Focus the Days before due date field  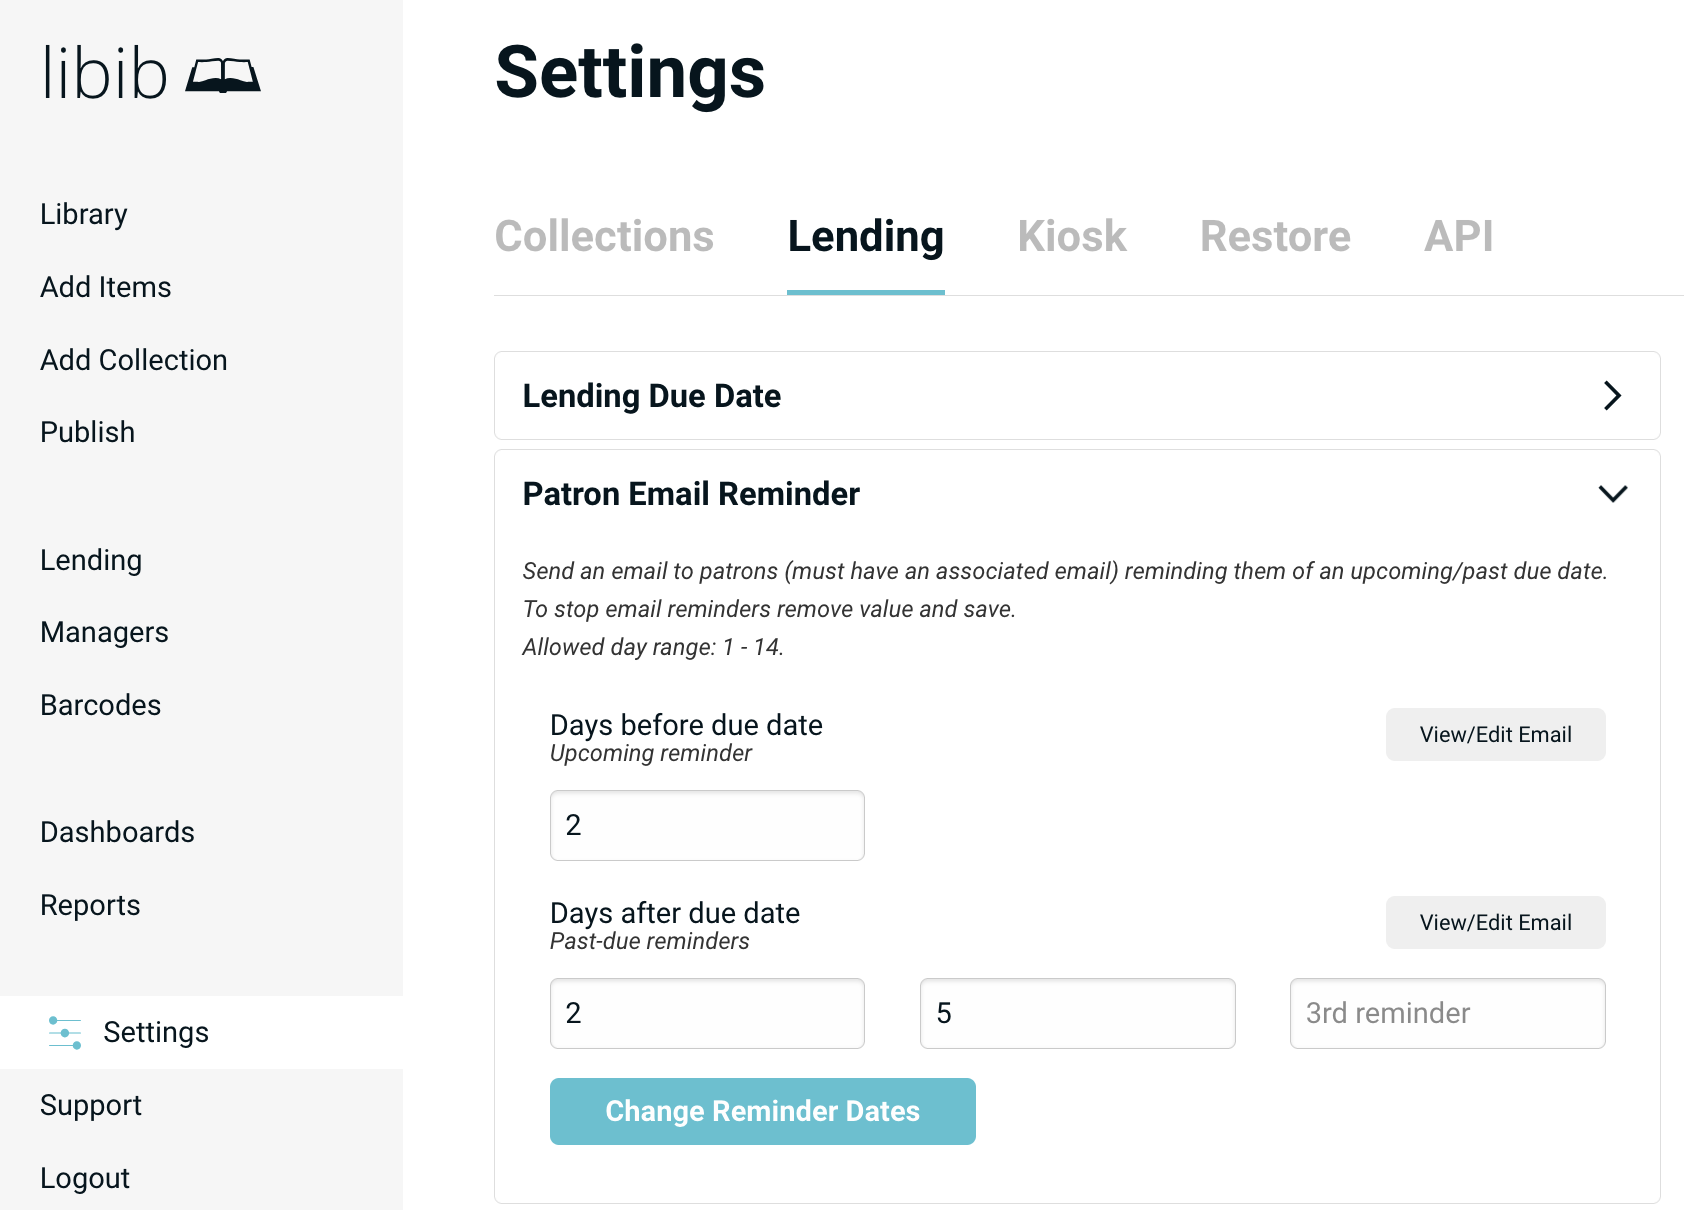tap(707, 826)
